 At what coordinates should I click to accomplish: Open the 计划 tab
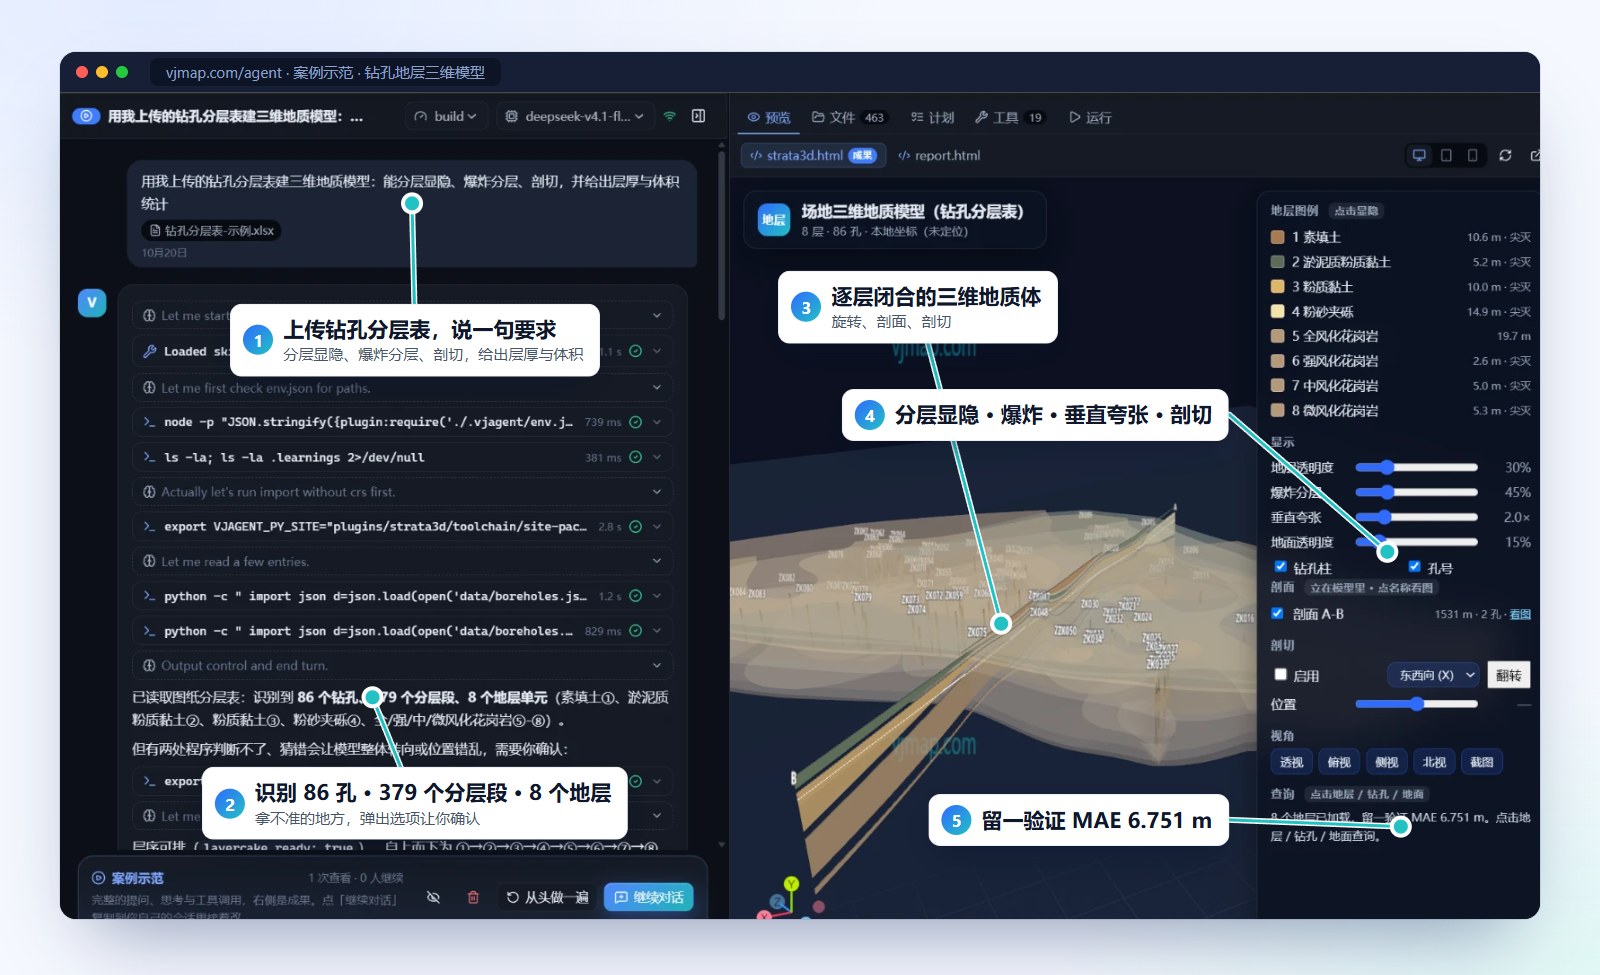(x=932, y=117)
